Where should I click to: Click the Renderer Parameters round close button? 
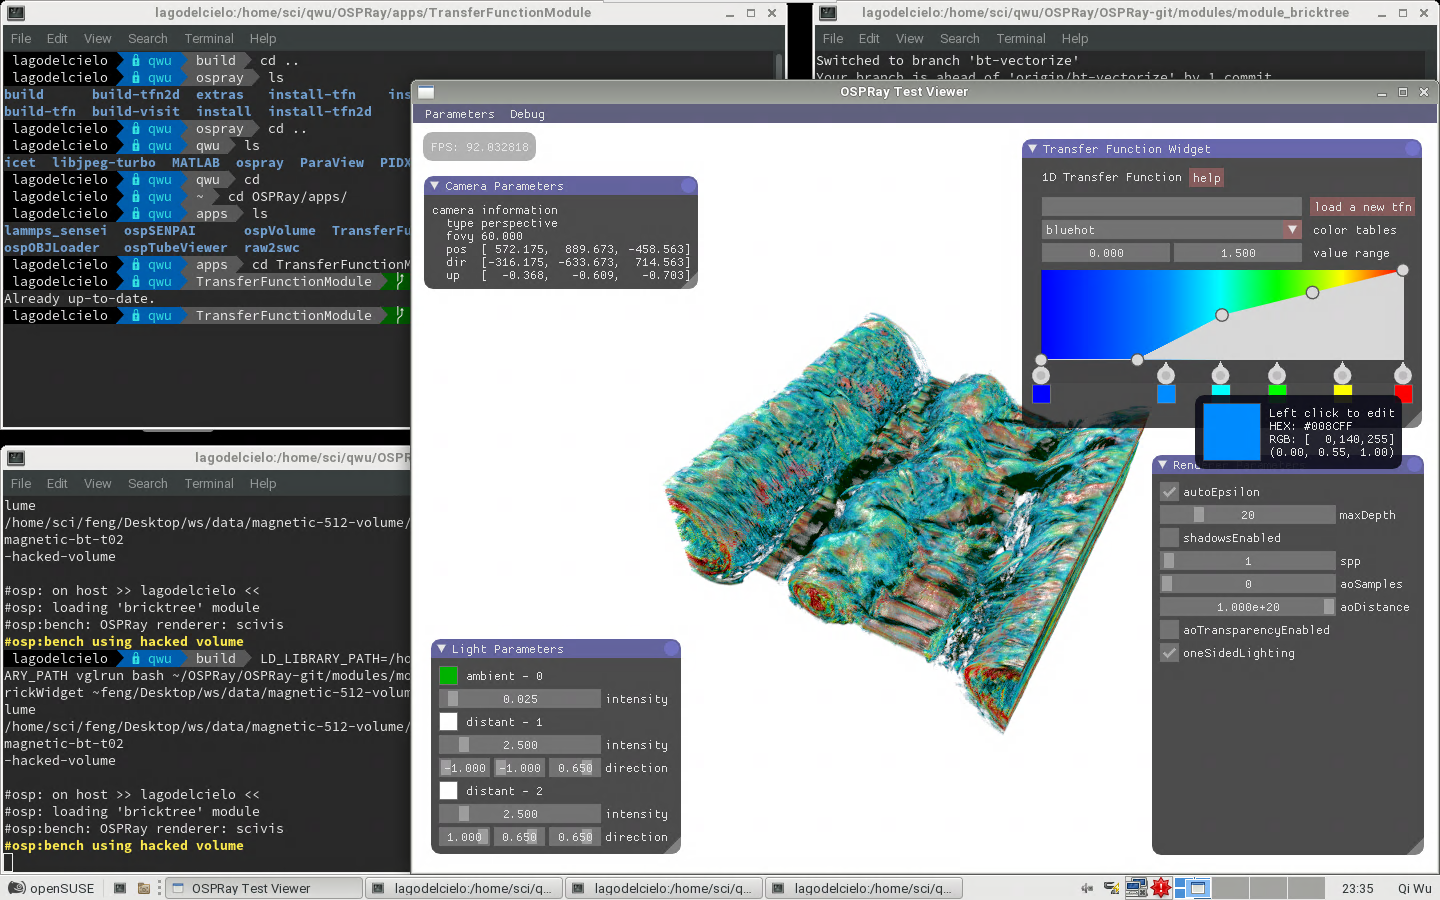point(1413,465)
